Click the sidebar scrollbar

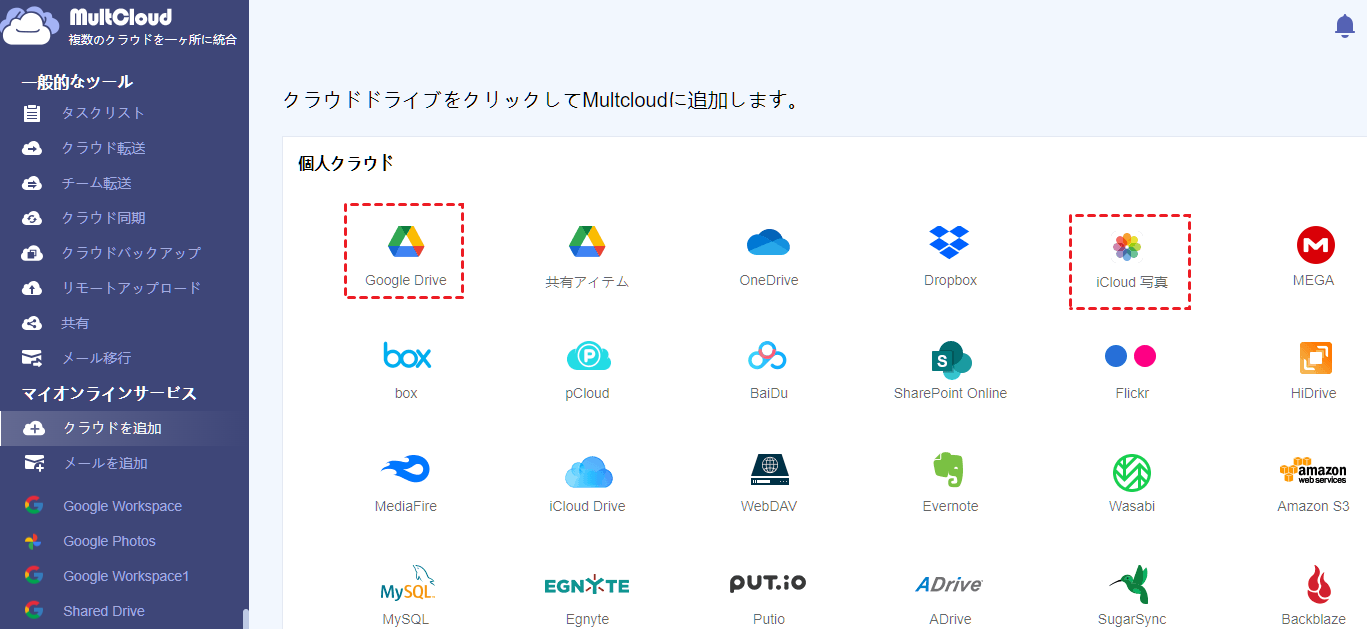[245, 619]
